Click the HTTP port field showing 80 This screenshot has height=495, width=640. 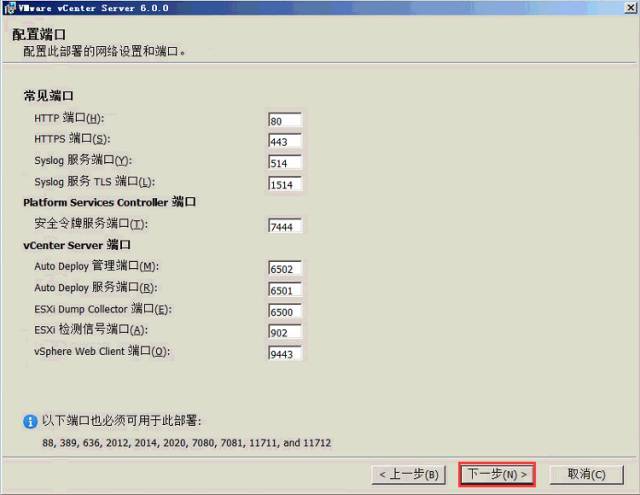point(285,120)
